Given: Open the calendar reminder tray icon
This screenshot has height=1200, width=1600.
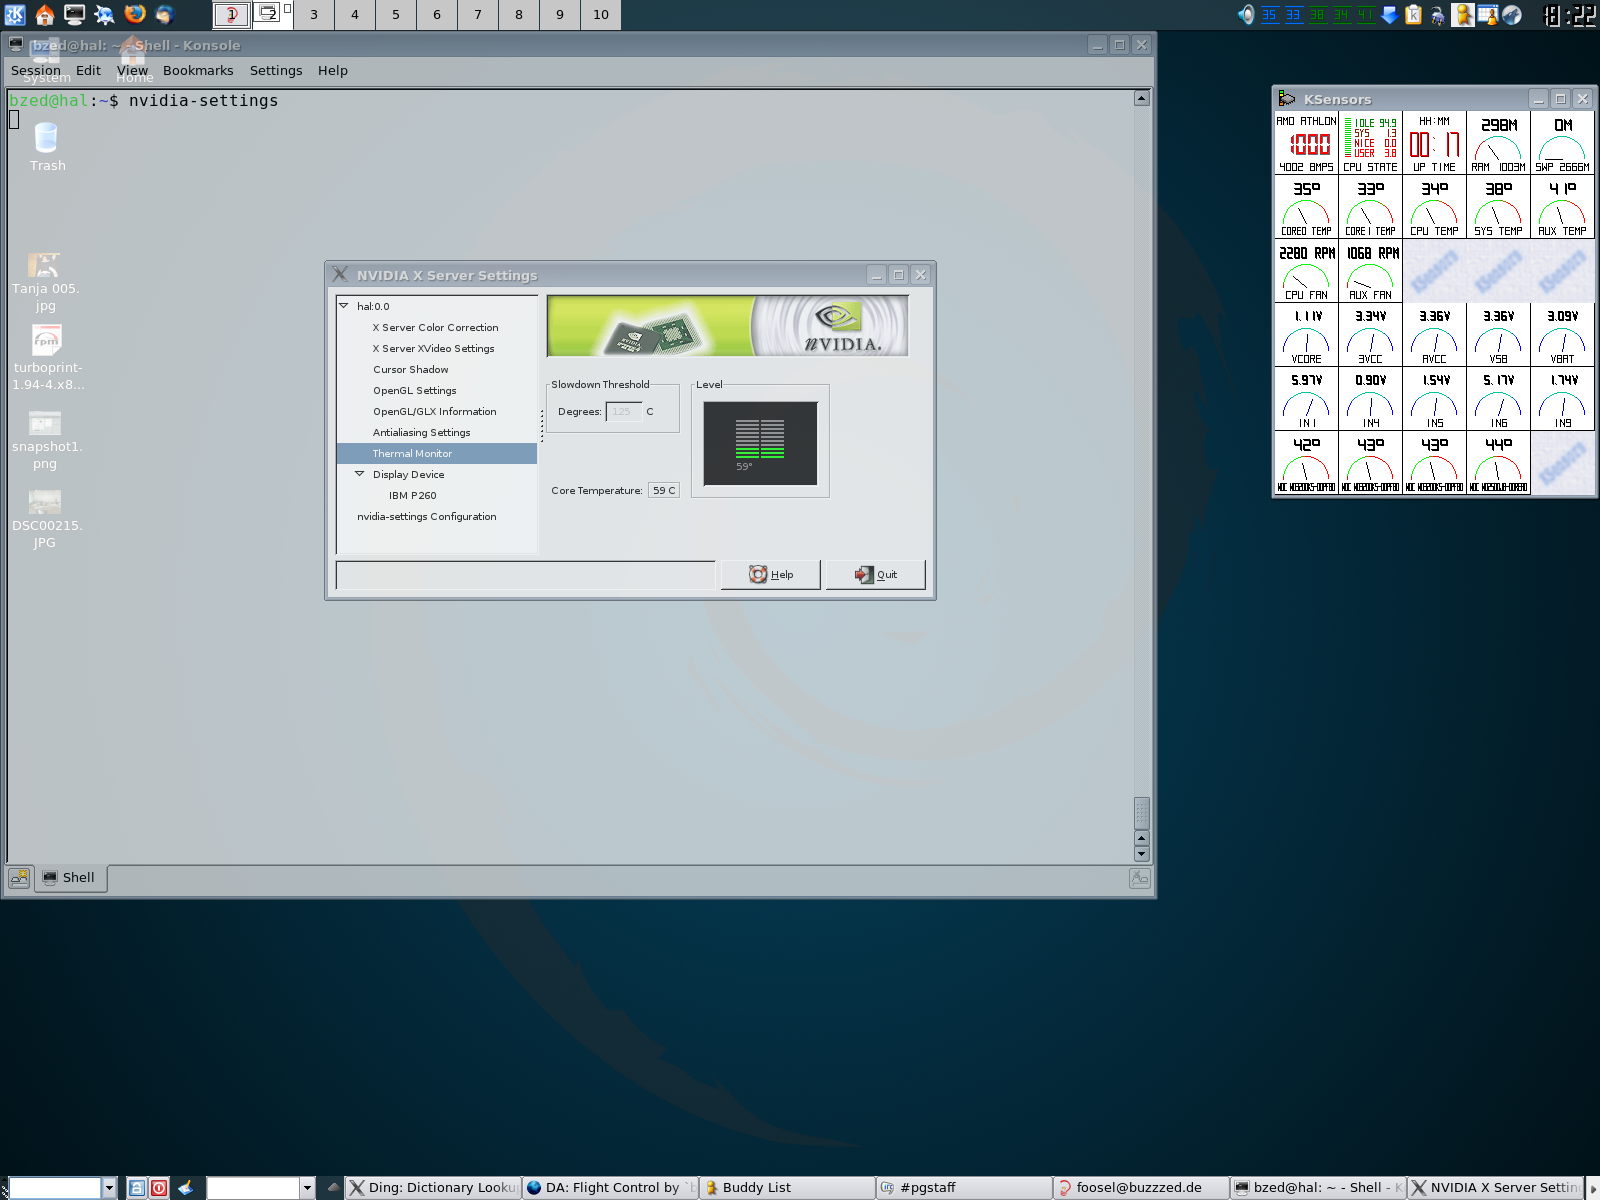Looking at the screenshot, I should click(x=1487, y=14).
